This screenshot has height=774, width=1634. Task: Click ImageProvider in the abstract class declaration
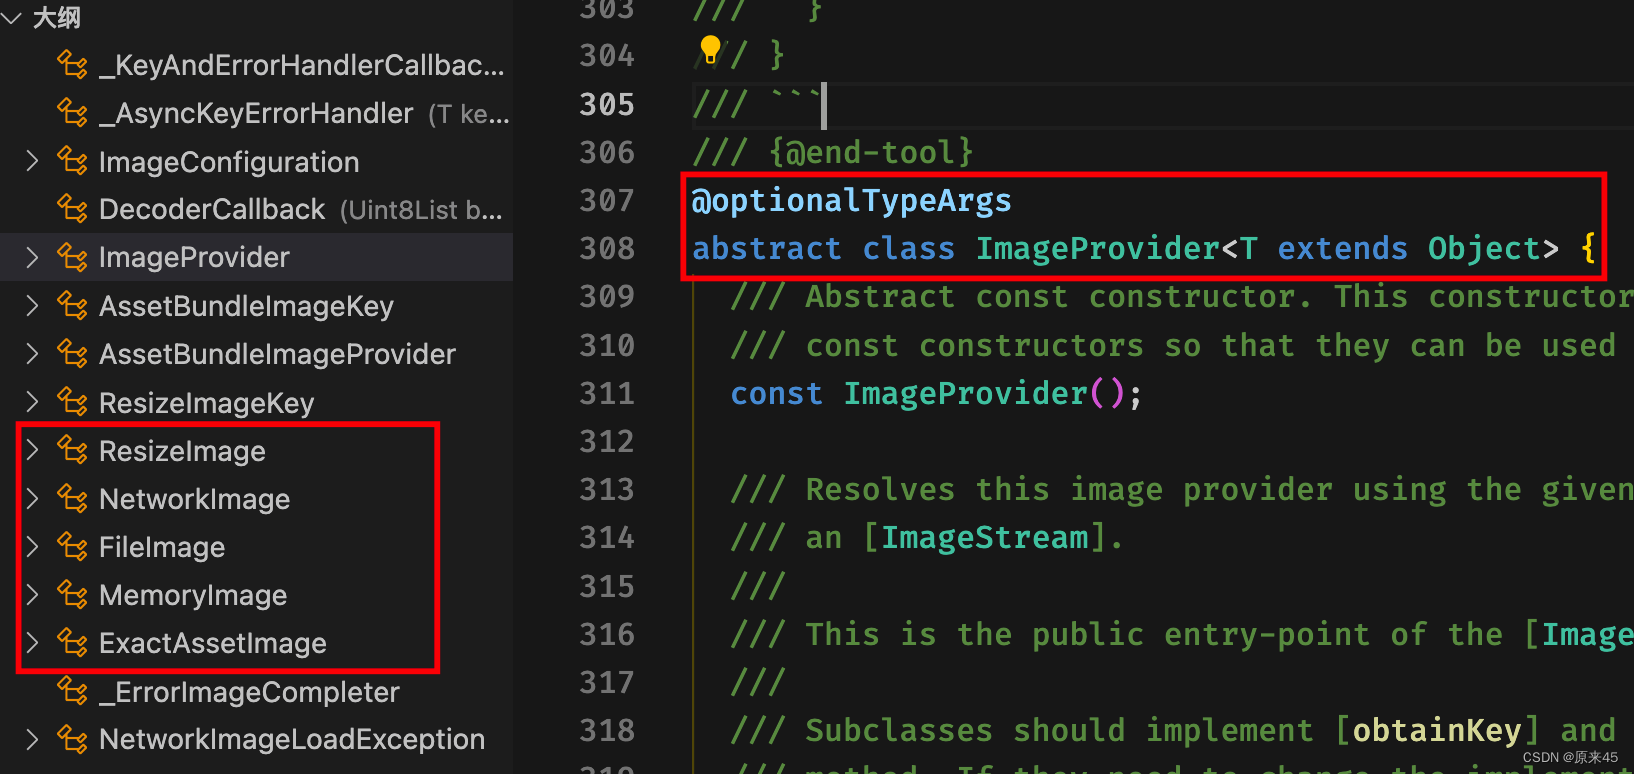coord(1097,249)
